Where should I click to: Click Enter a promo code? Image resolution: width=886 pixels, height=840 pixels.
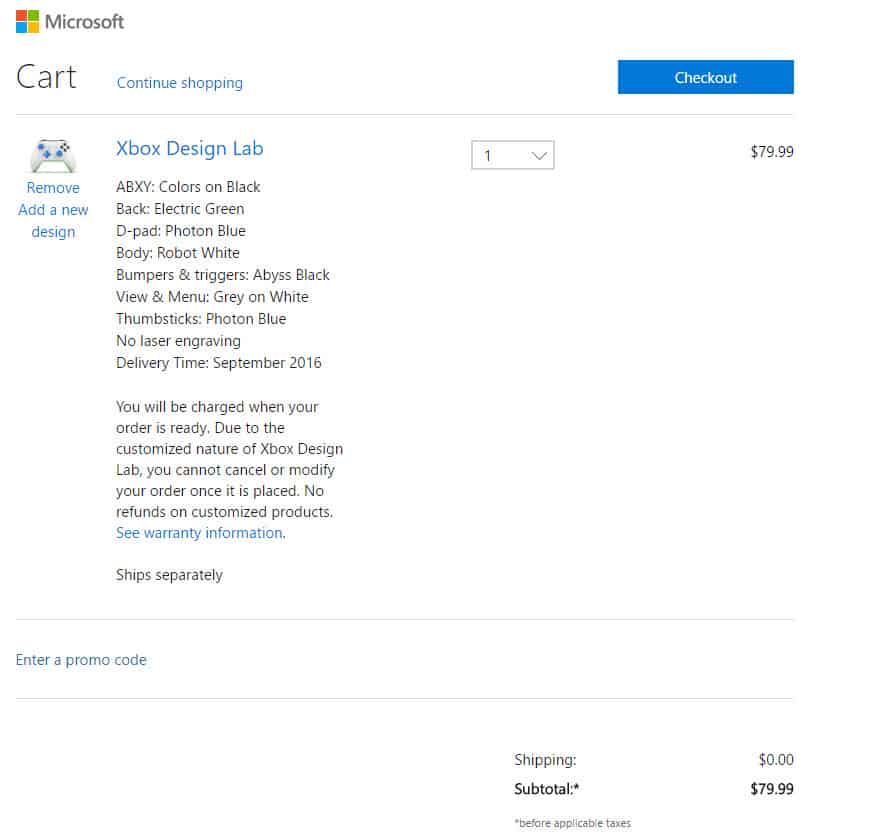(81, 660)
